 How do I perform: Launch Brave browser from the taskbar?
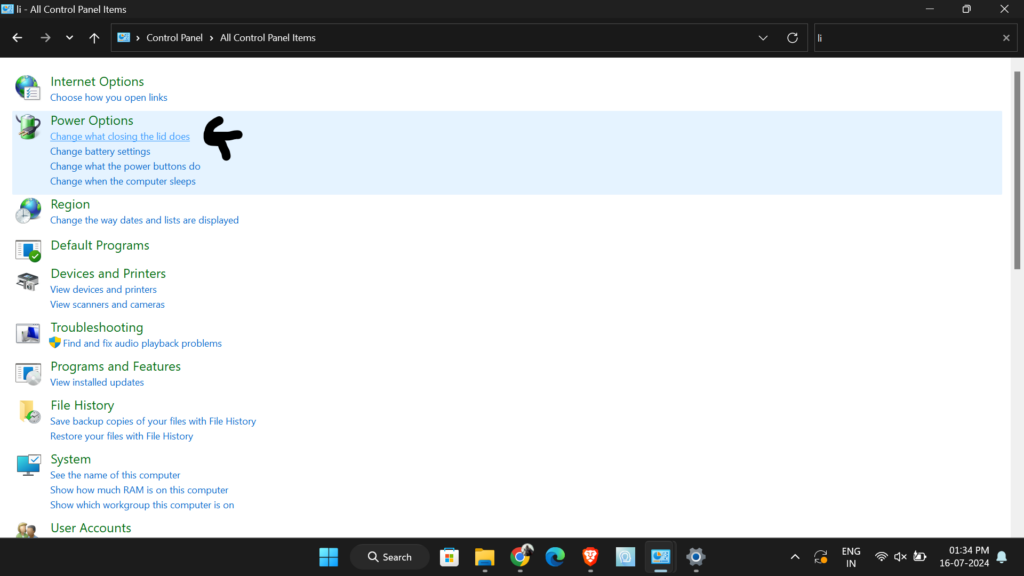click(x=589, y=556)
